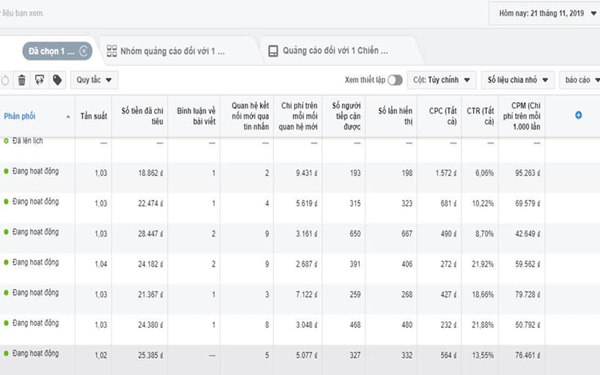Image resolution: width=600 pixels, height=375 pixels.
Task: Click the export/share icon in toolbar
Action: 39,80
